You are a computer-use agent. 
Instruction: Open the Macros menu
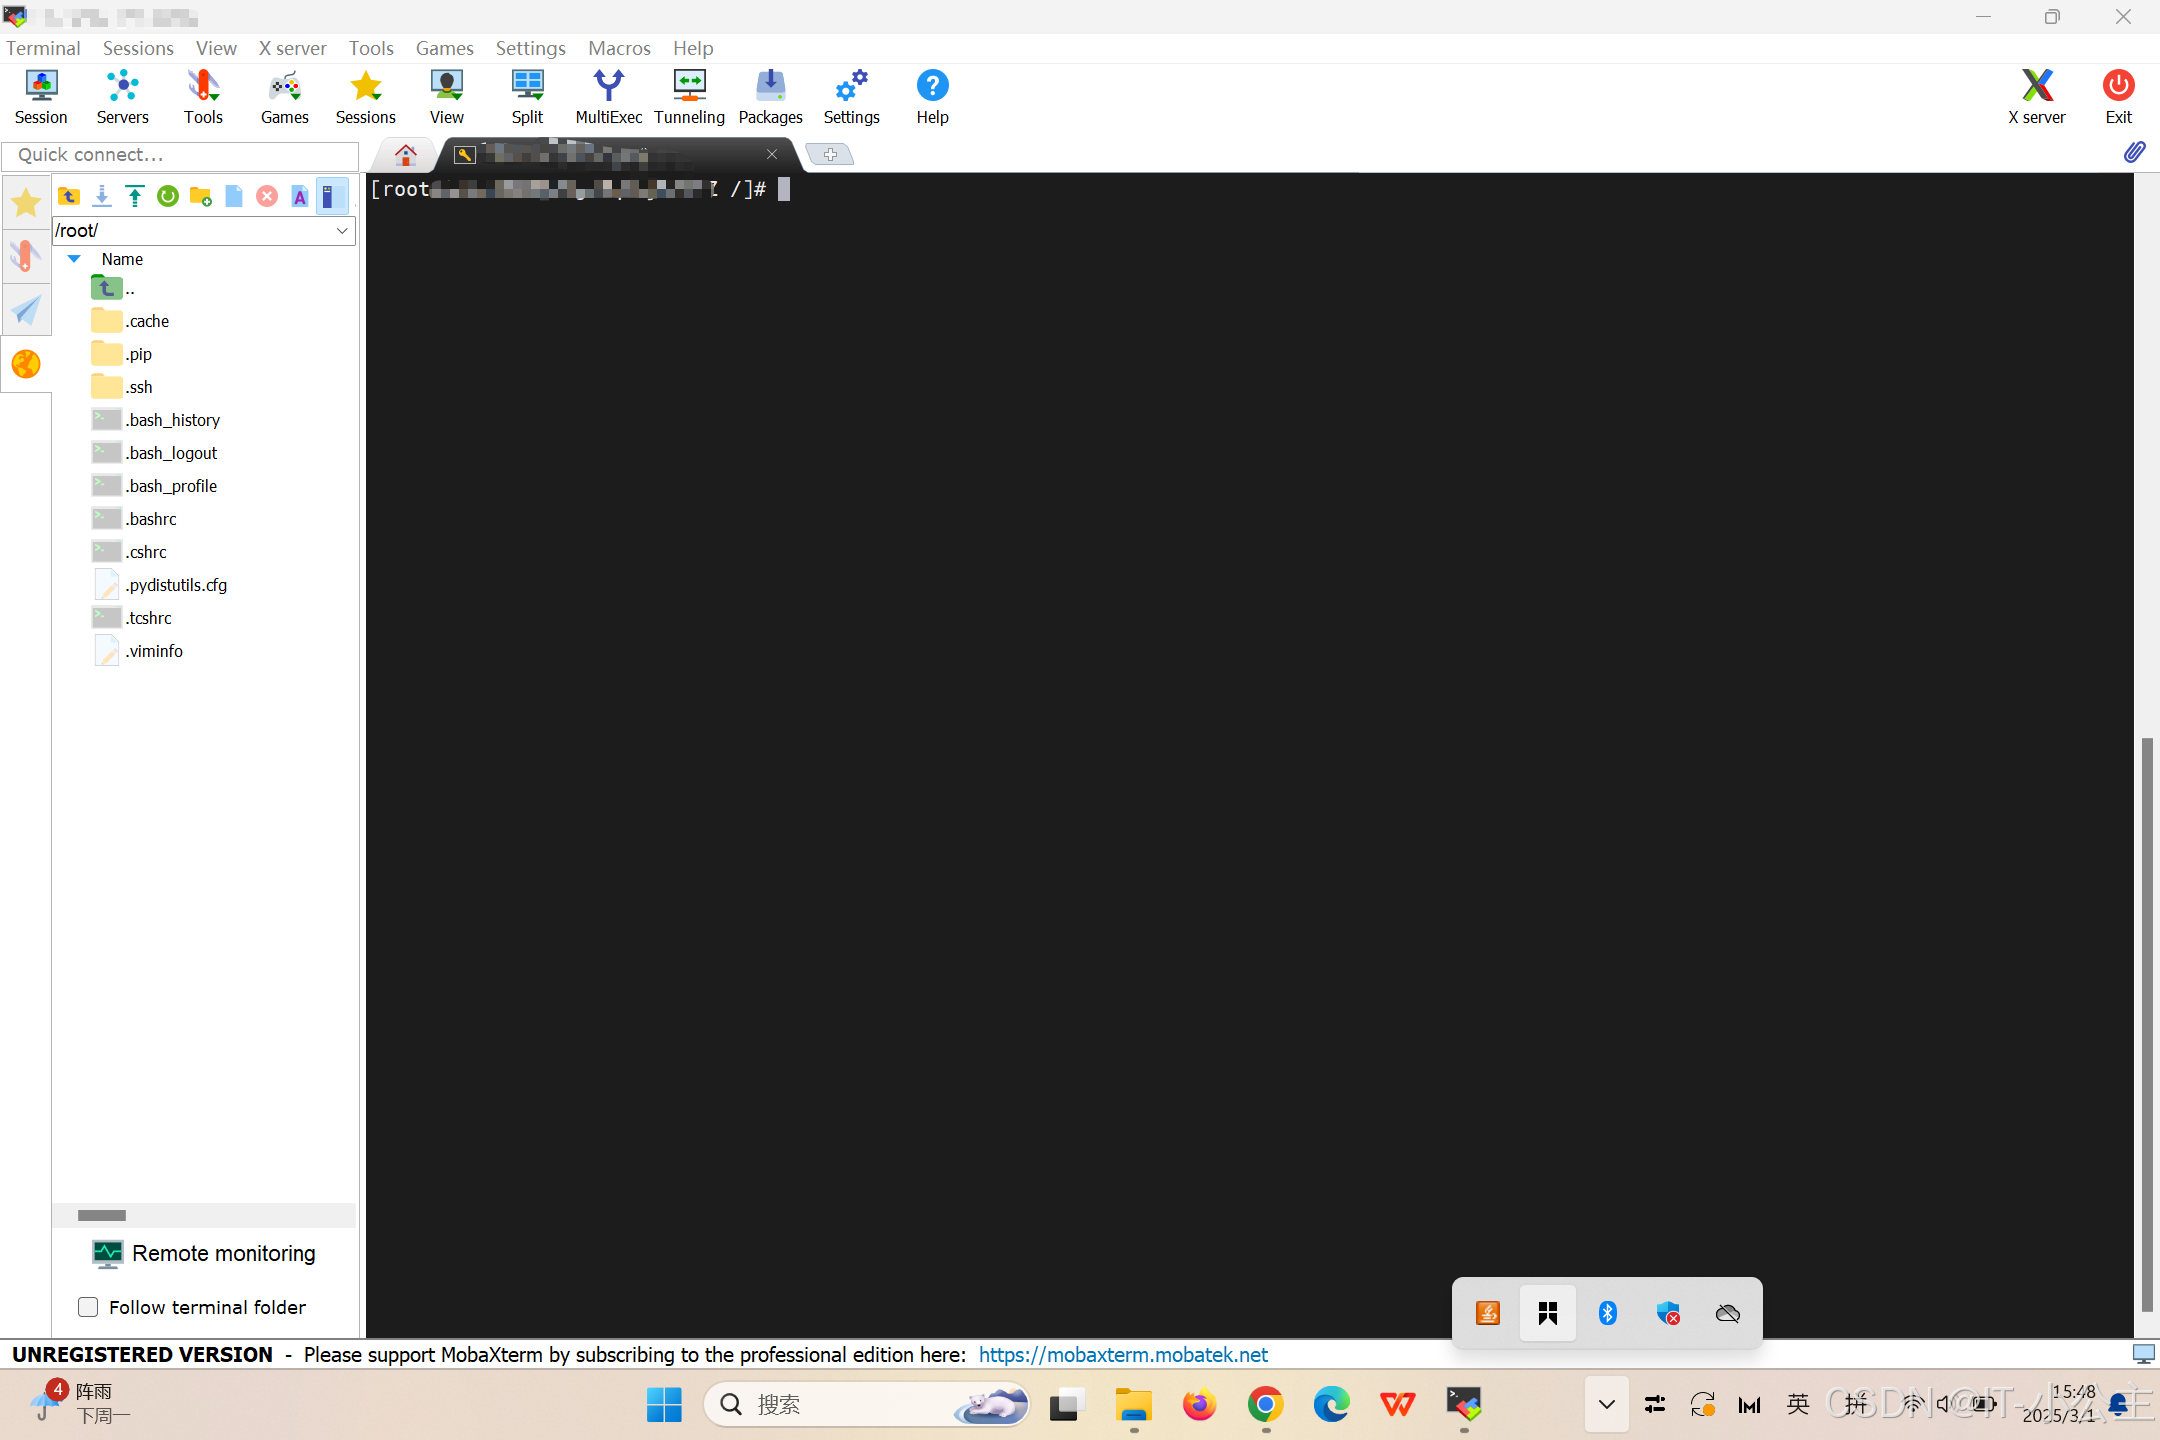point(619,48)
